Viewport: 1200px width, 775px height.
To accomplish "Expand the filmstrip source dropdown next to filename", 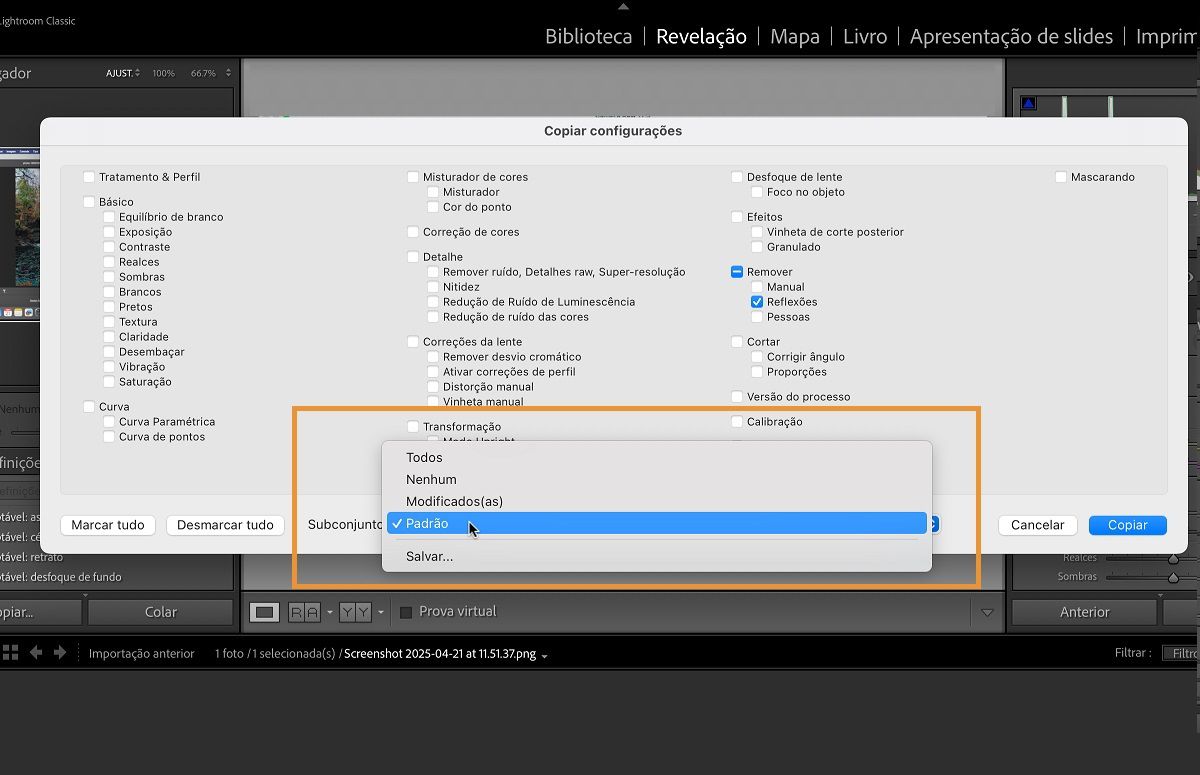I will point(543,657).
